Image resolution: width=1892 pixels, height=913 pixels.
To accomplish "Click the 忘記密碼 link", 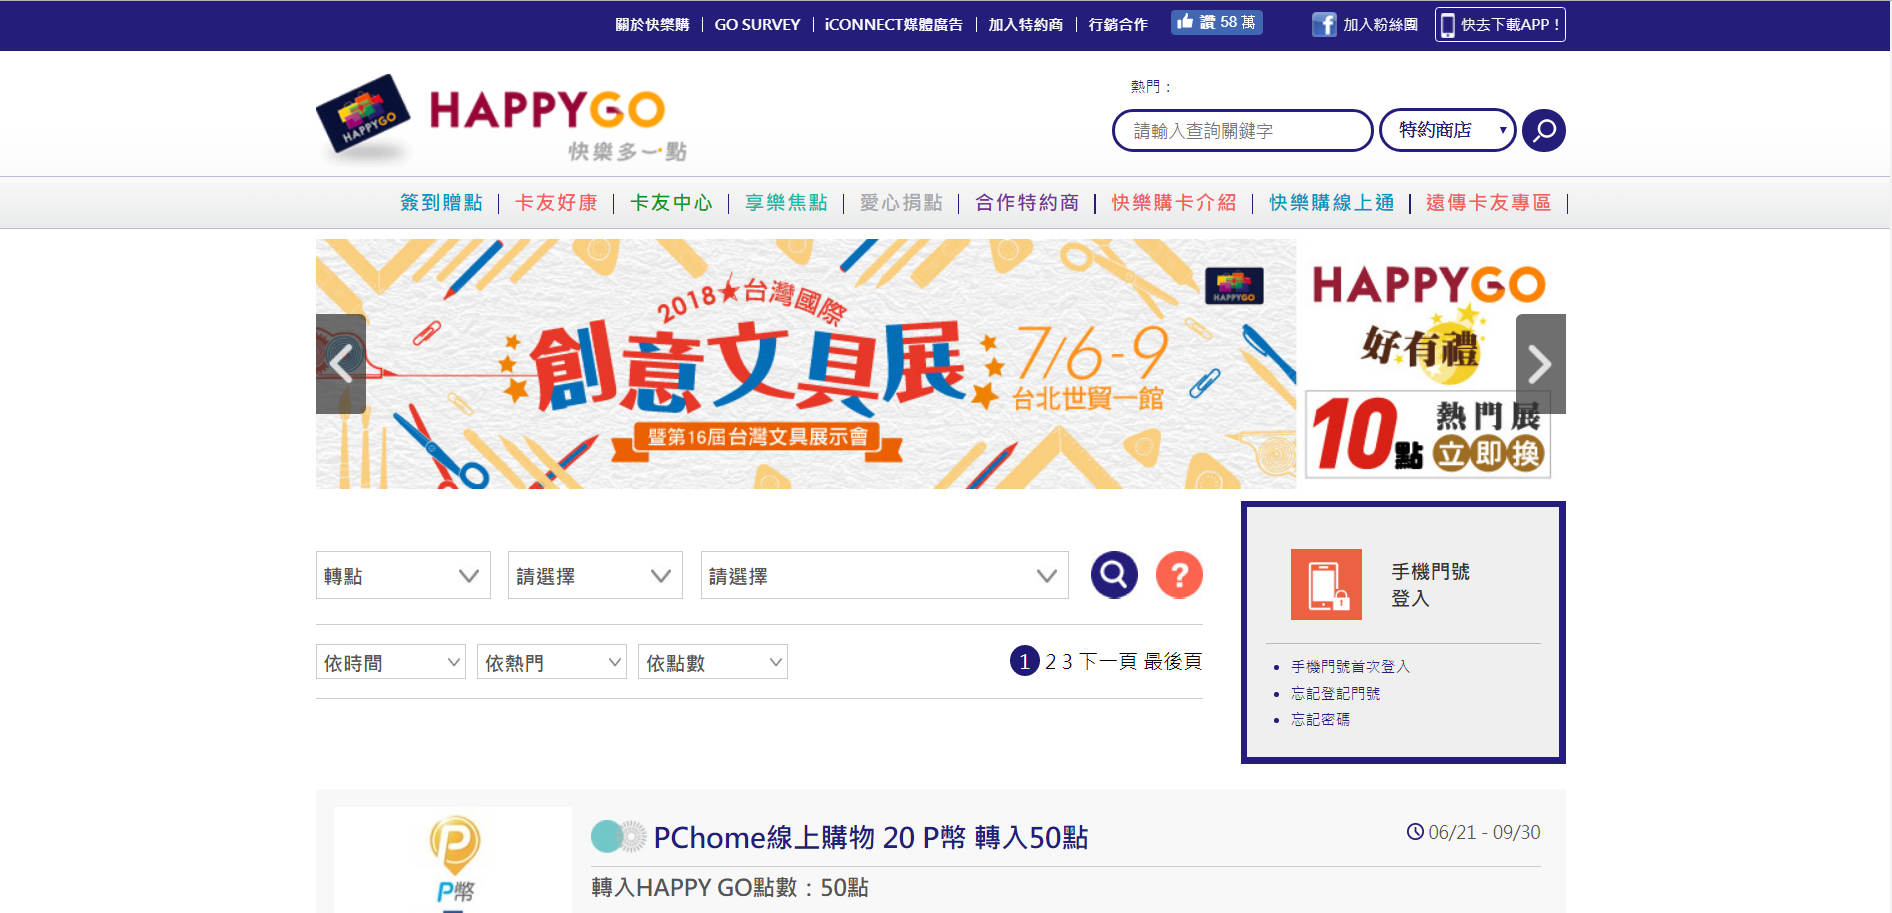I will pos(1320,719).
